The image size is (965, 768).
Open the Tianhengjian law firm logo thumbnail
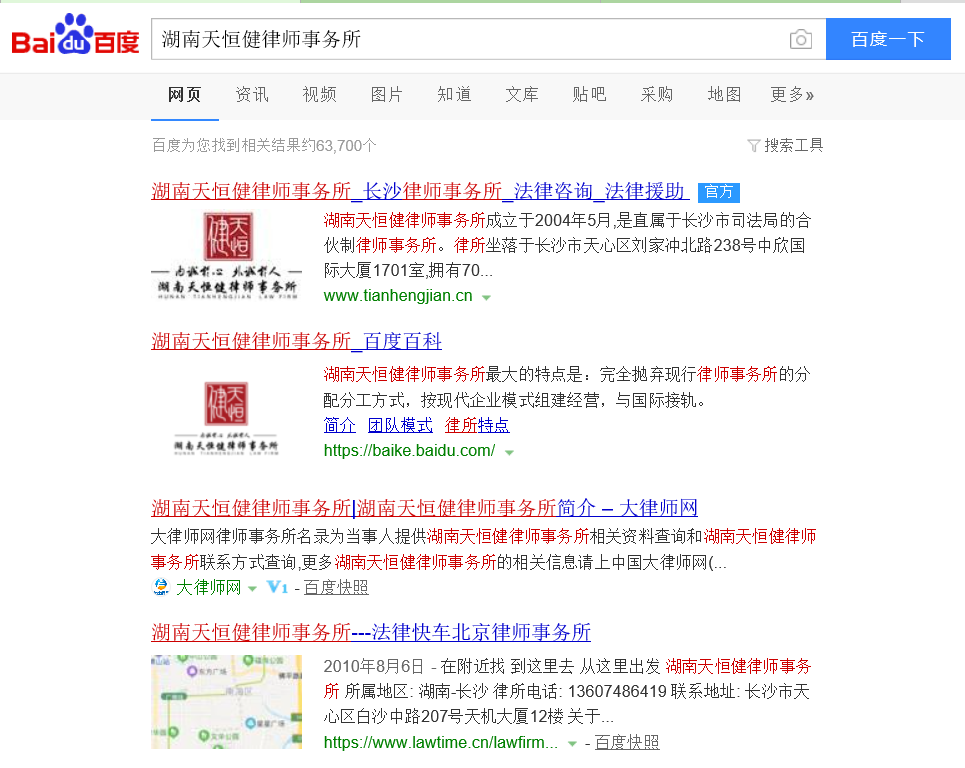pyautogui.click(x=227, y=255)
